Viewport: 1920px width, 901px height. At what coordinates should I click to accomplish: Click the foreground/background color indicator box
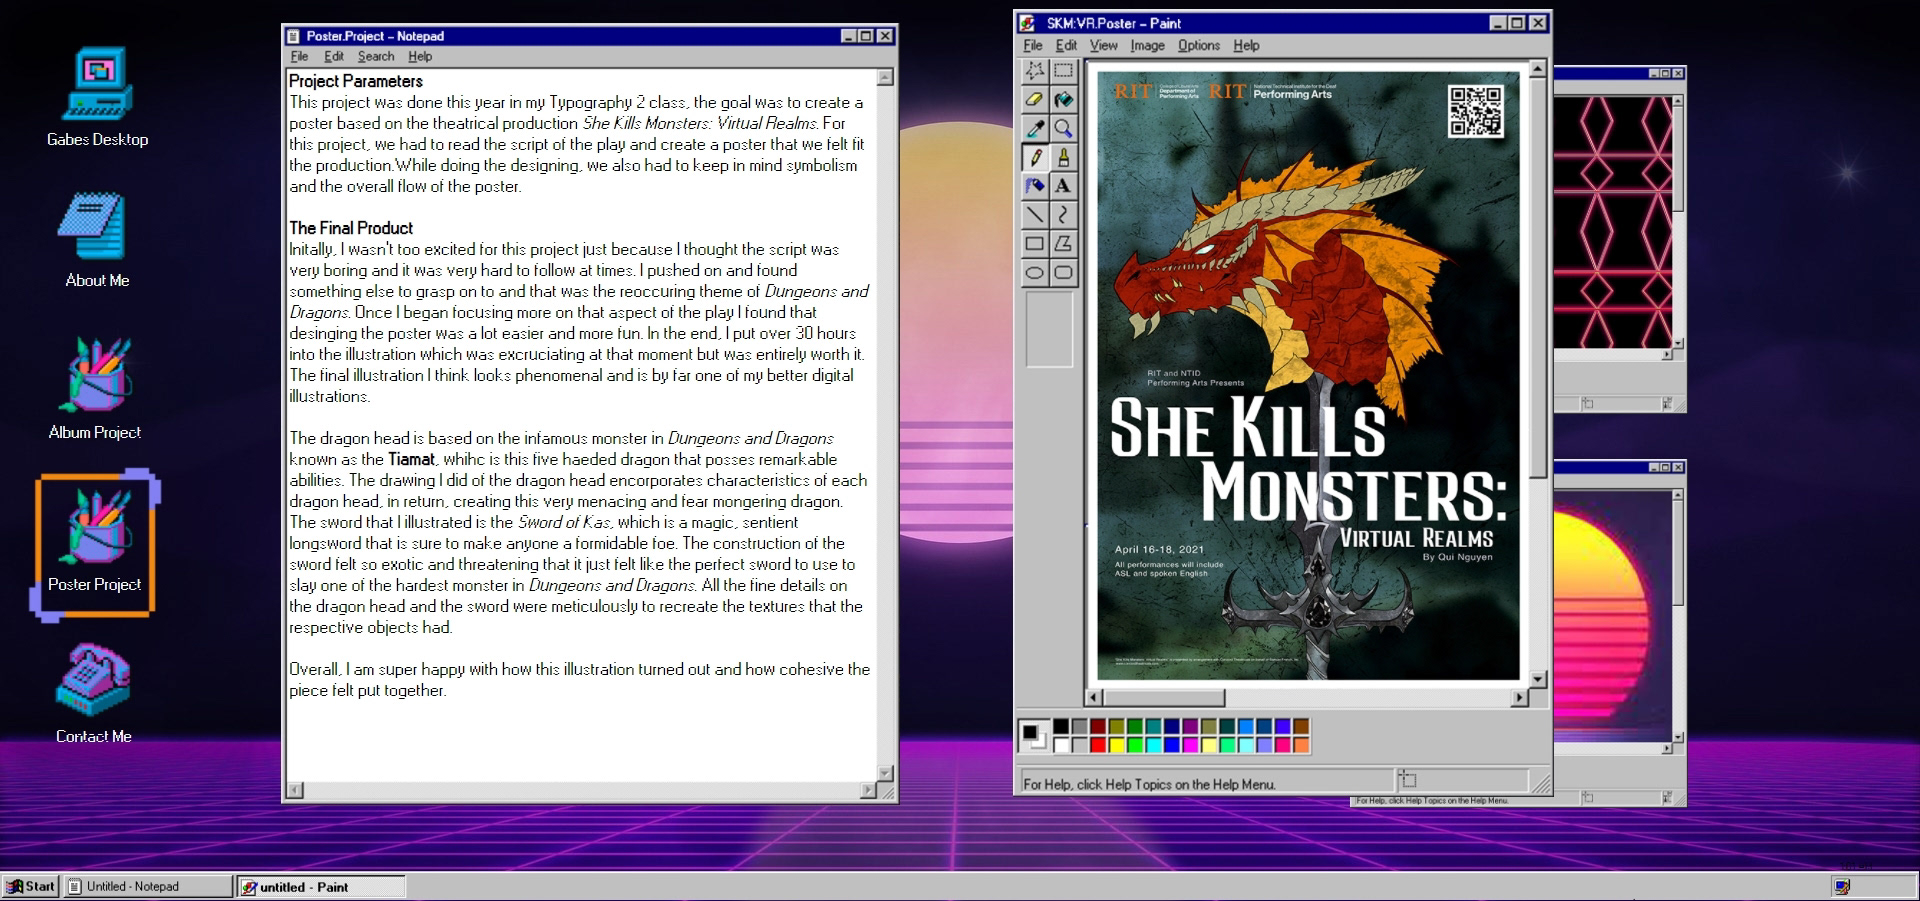point(1033,735)
